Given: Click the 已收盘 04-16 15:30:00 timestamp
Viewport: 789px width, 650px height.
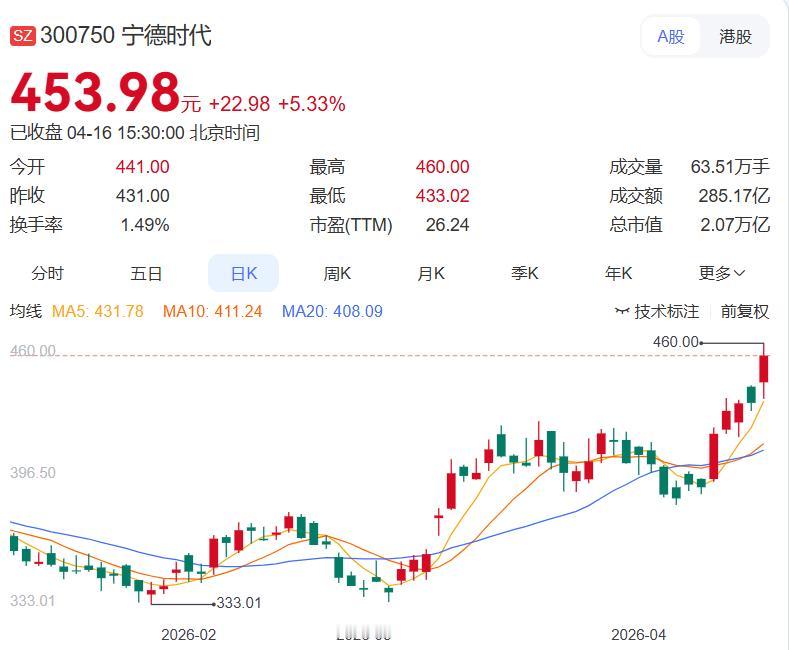Looking at the screenshot, I should [135, 133].
